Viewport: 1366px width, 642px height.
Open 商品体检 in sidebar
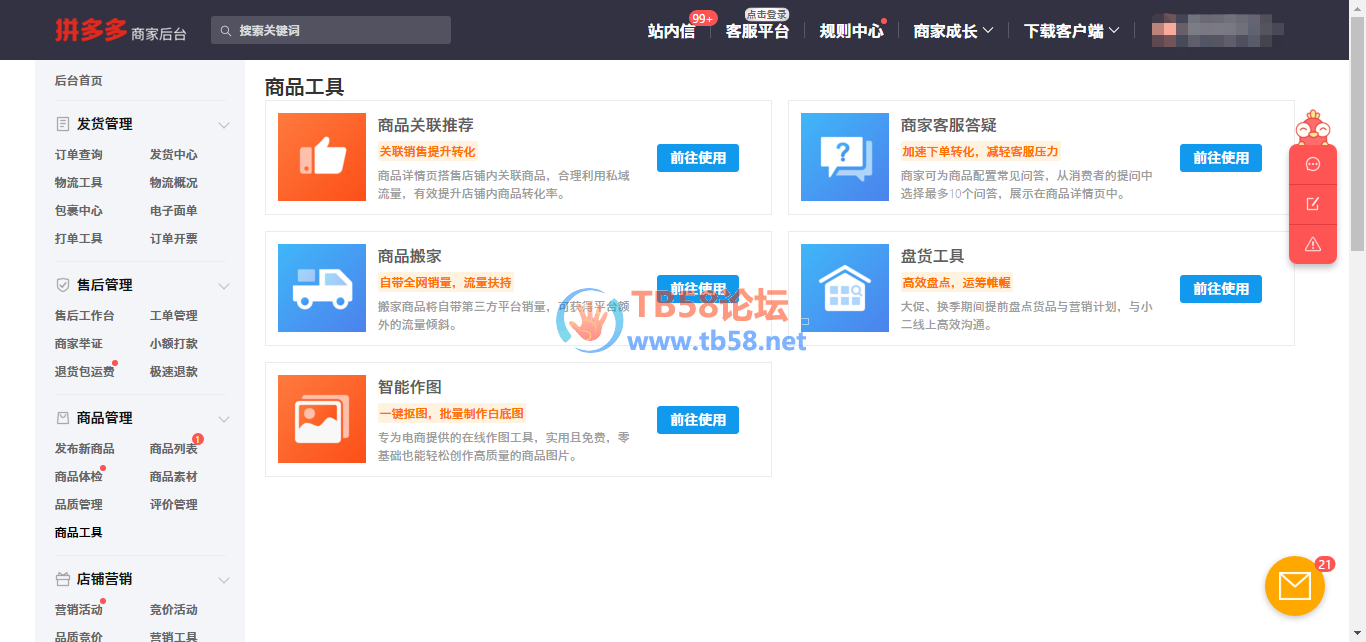[79, 477]
